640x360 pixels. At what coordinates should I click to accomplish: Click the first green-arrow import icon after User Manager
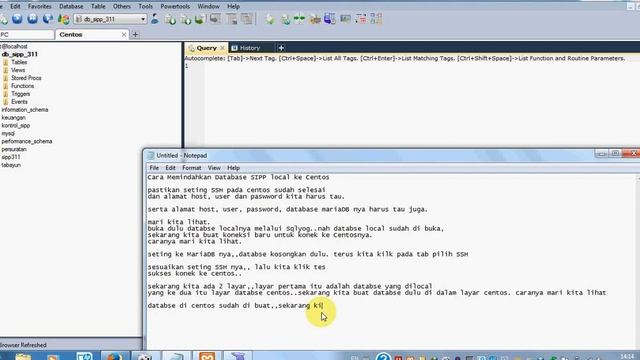click(x=170, y=19)
